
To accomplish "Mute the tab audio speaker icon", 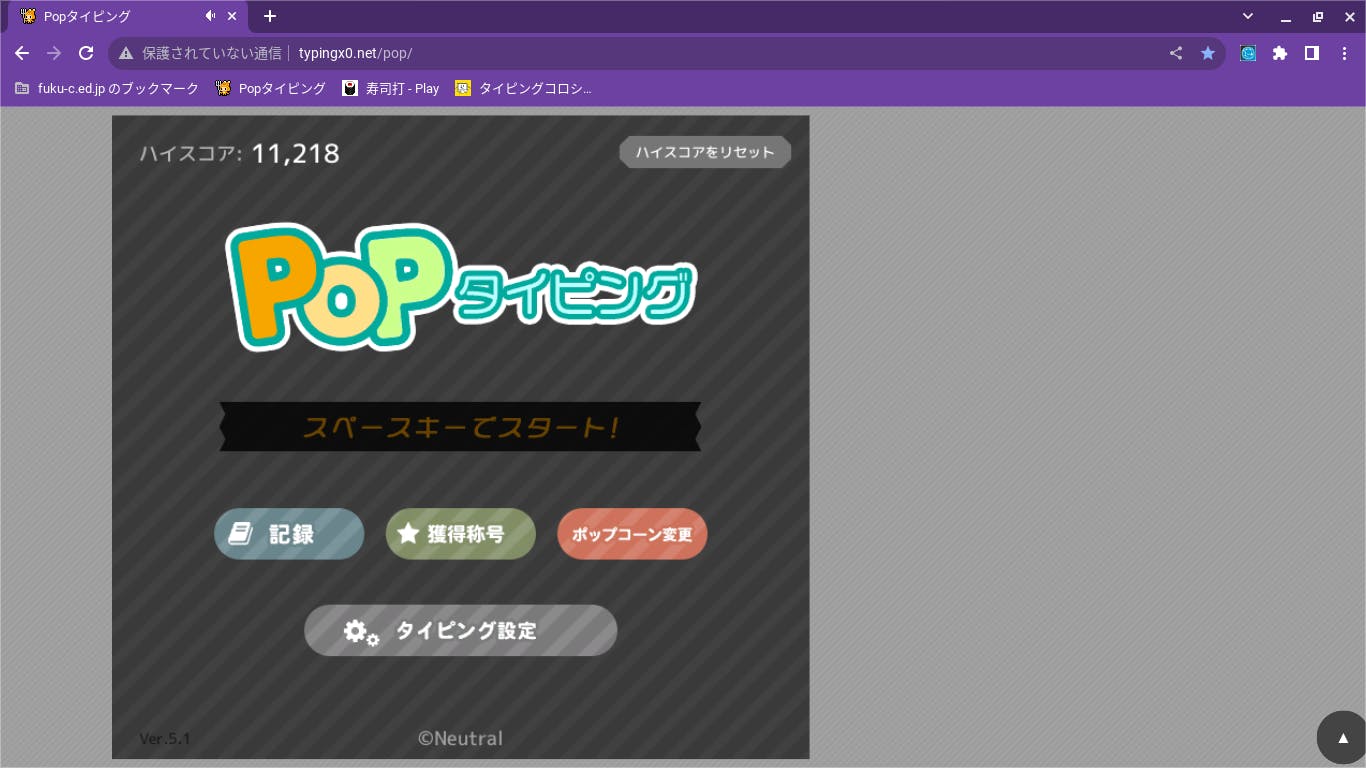I will (210, 16).
